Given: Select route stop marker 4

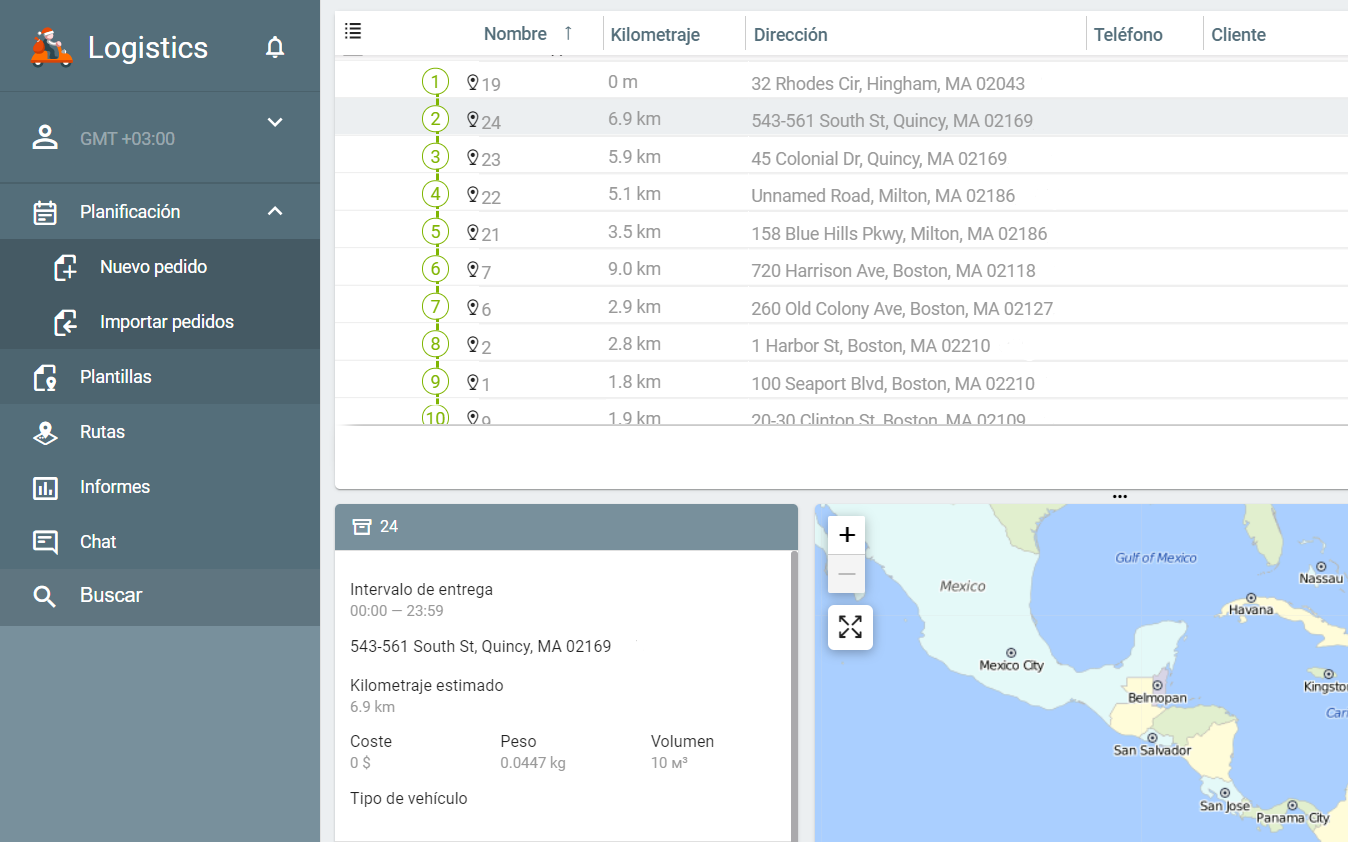Looking at the screenshot, I should pyautogui.click(x=435, y=194).
